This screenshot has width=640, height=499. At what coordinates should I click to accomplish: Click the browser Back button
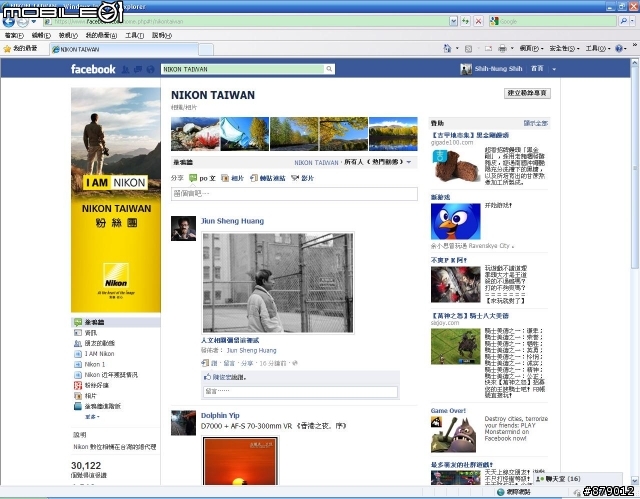[9, 21]
